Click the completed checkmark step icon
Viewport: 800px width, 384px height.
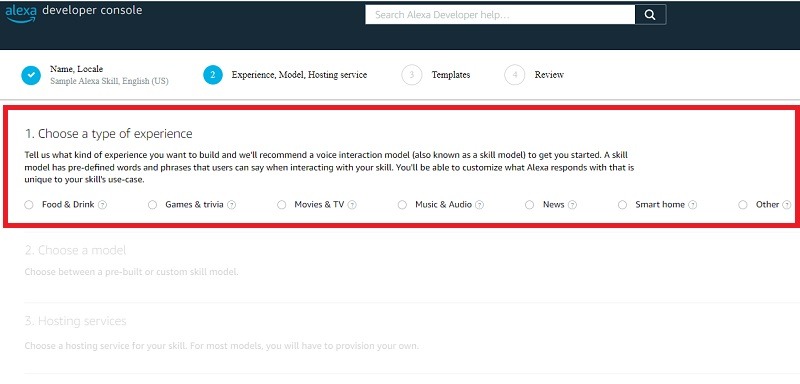tap(31, 75)
